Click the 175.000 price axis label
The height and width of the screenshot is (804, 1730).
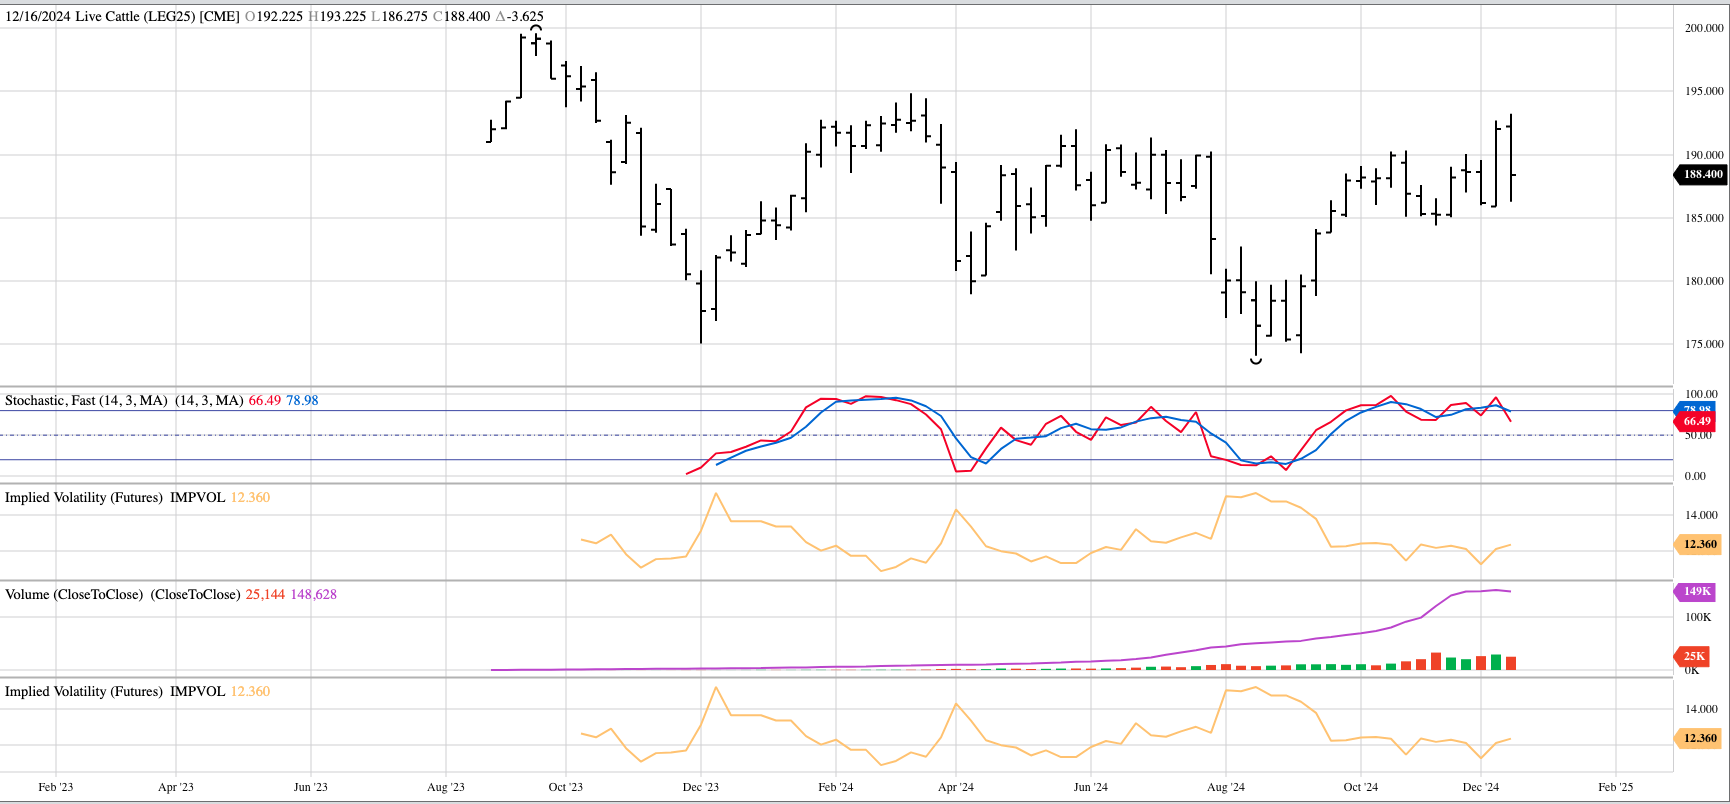[x=1703, y=344]
